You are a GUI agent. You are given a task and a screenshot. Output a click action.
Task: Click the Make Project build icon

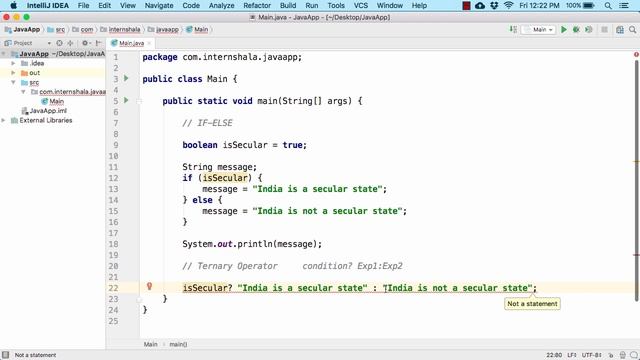(513, 29)
